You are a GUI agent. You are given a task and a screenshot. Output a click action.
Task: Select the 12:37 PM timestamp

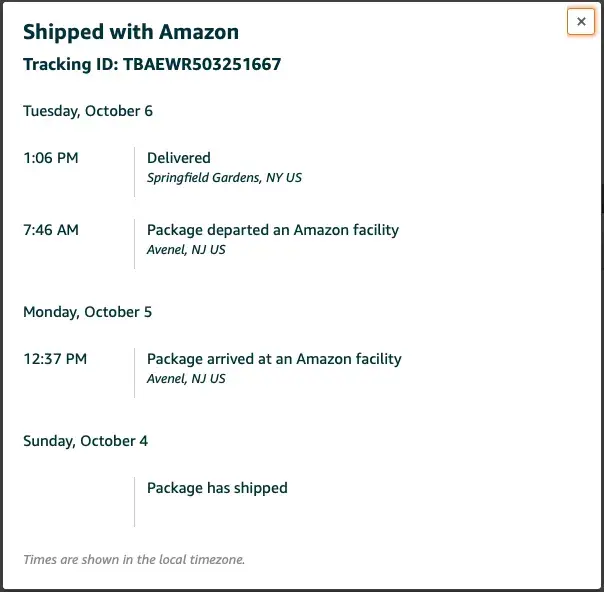55,359
